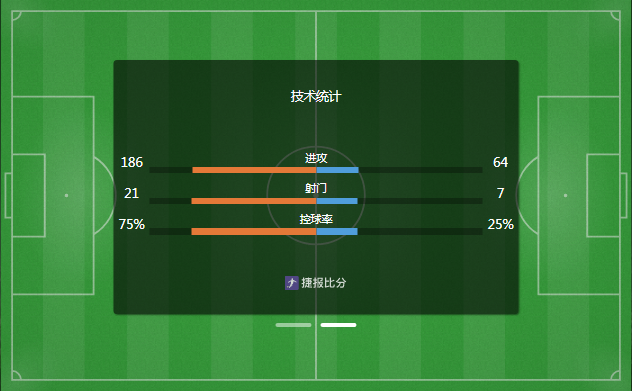Click the home shots value 21
632x391 pixels.
(x=131, y=193)
